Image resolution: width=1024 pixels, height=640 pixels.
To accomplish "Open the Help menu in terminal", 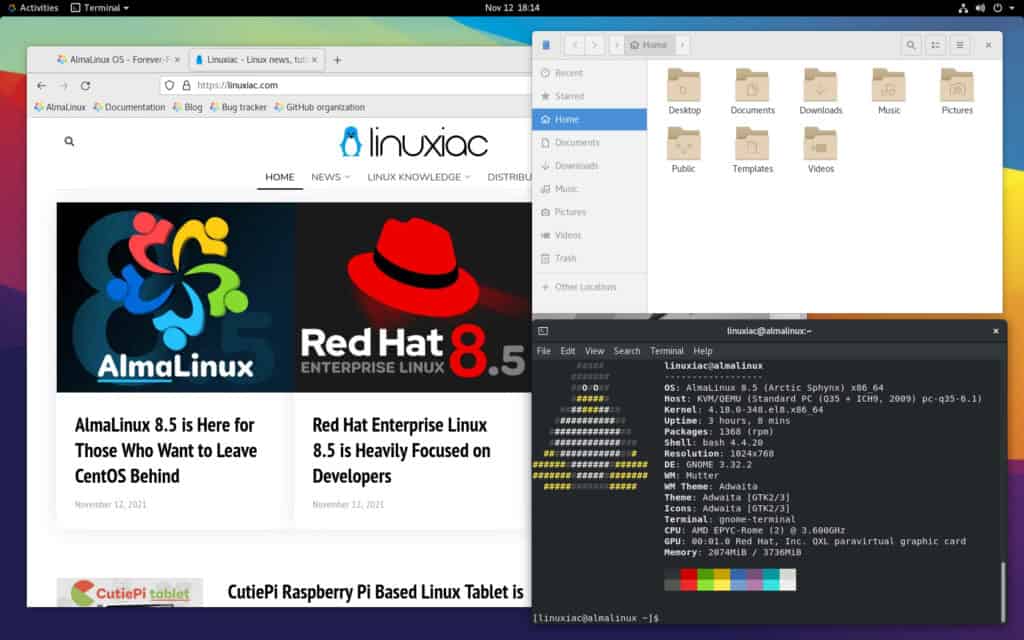I will tap(703, 351).
